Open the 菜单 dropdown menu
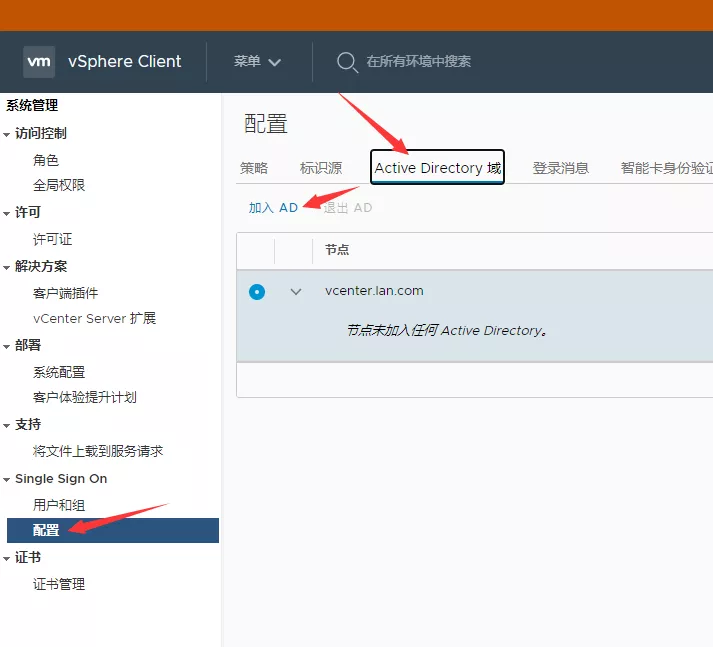The image size is (713, 647). click(257, 62)
